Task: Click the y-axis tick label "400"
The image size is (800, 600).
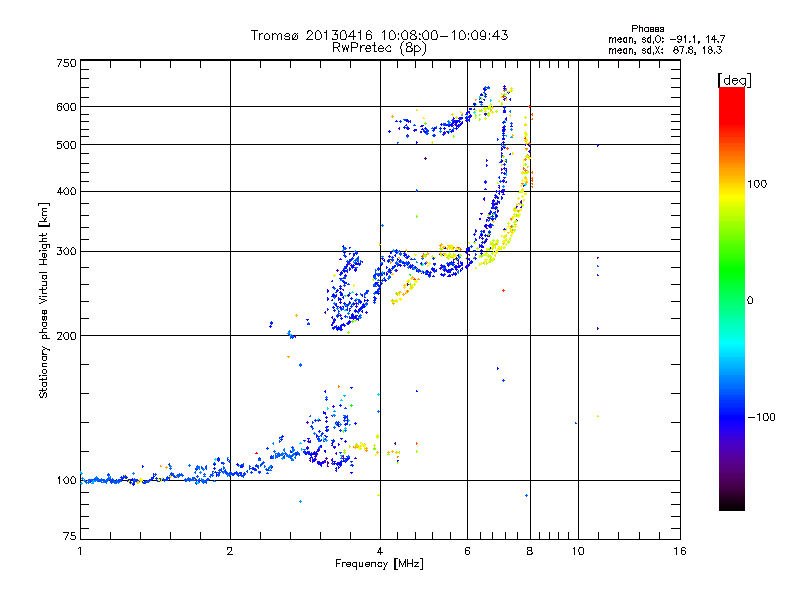Action: (x=66, y=191)
